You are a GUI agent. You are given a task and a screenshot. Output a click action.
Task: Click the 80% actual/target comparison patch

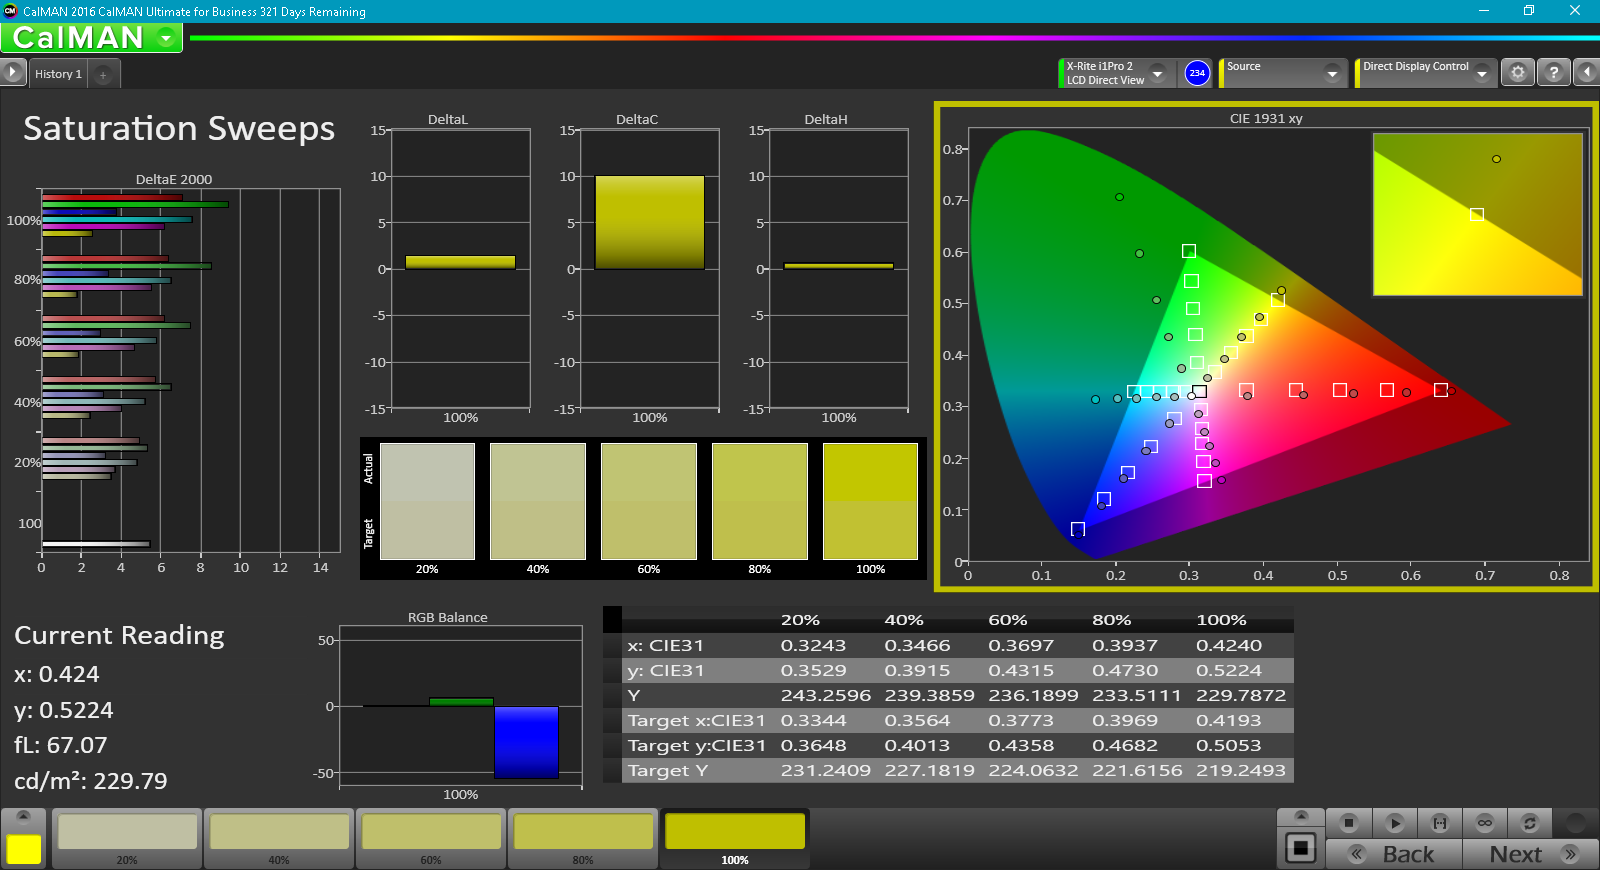click(760, 501)
